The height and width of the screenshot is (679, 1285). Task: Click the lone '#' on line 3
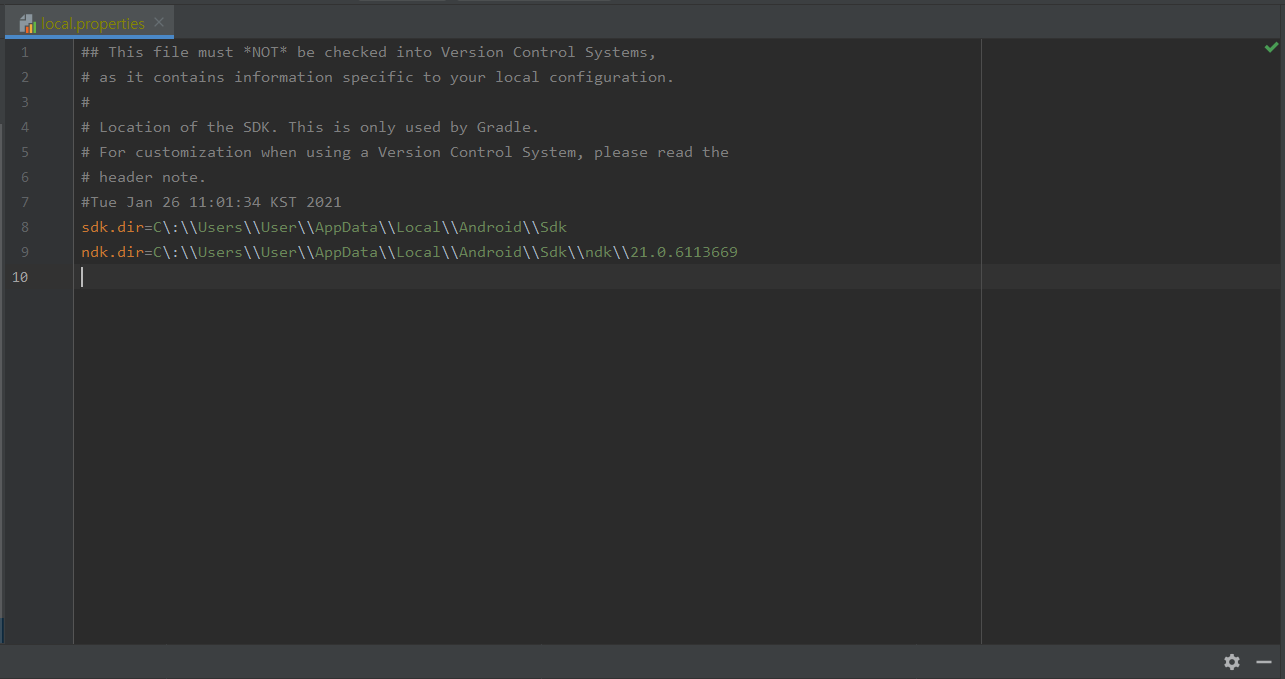86,102
